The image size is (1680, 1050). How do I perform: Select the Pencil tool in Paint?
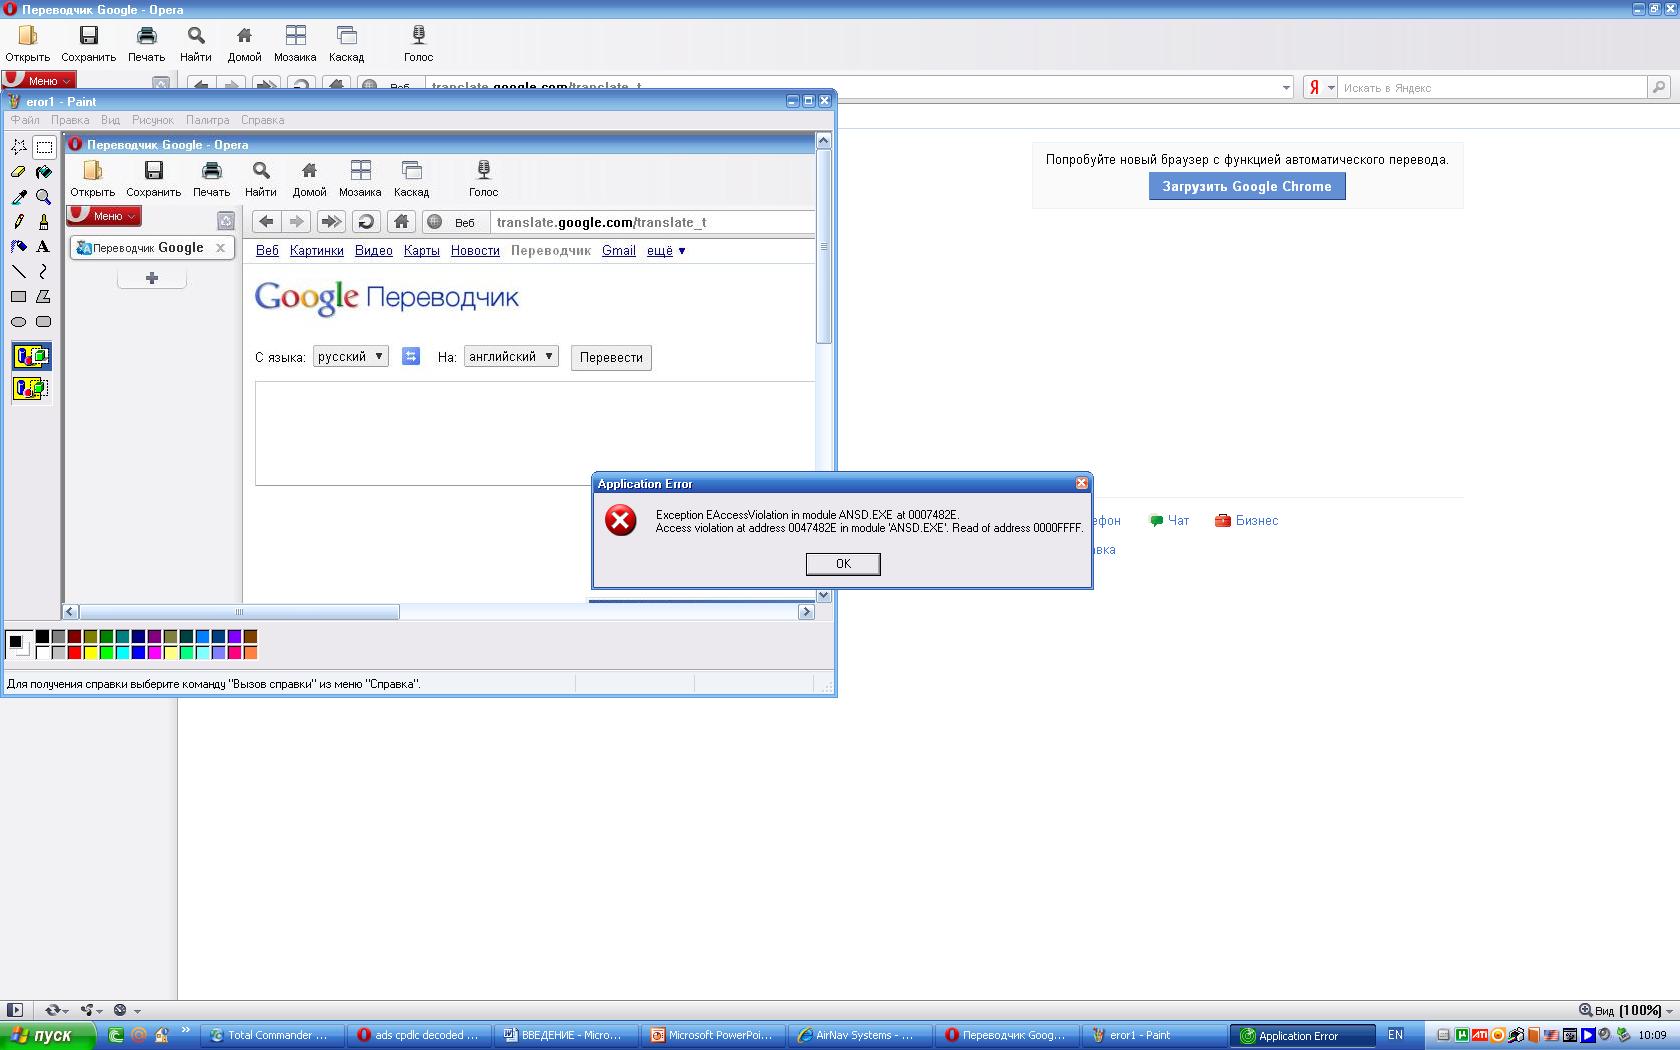(19, 222)
